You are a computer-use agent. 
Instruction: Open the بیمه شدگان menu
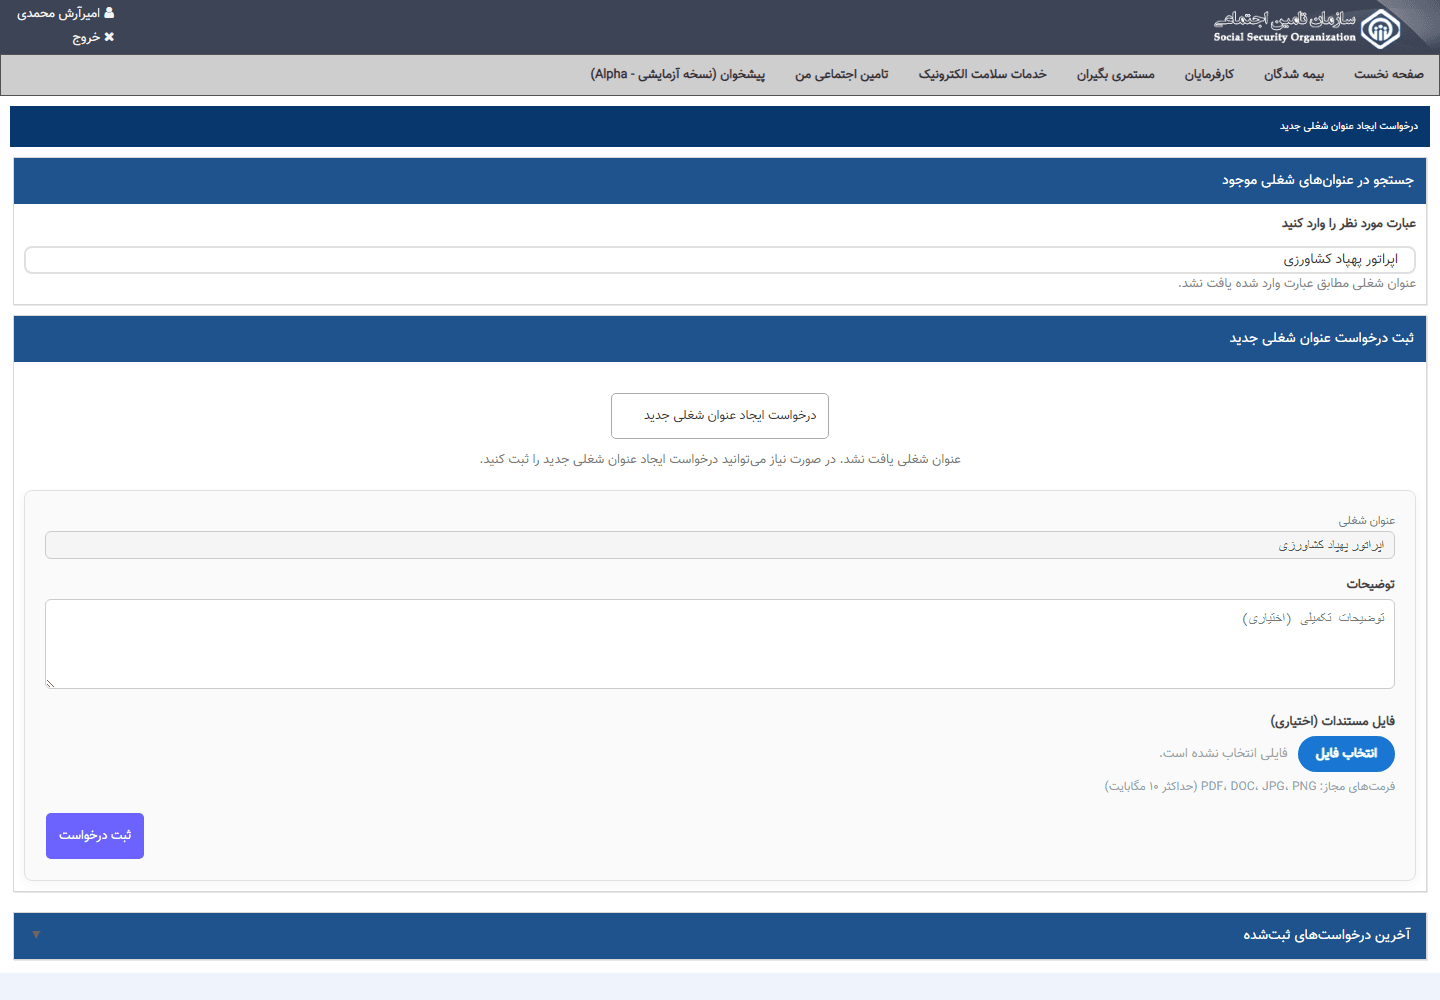1294,75
